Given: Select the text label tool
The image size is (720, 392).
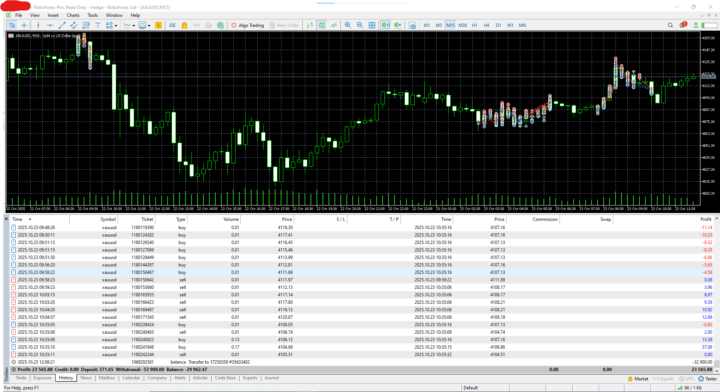Looking at the screenshot, I should (98, 25).
